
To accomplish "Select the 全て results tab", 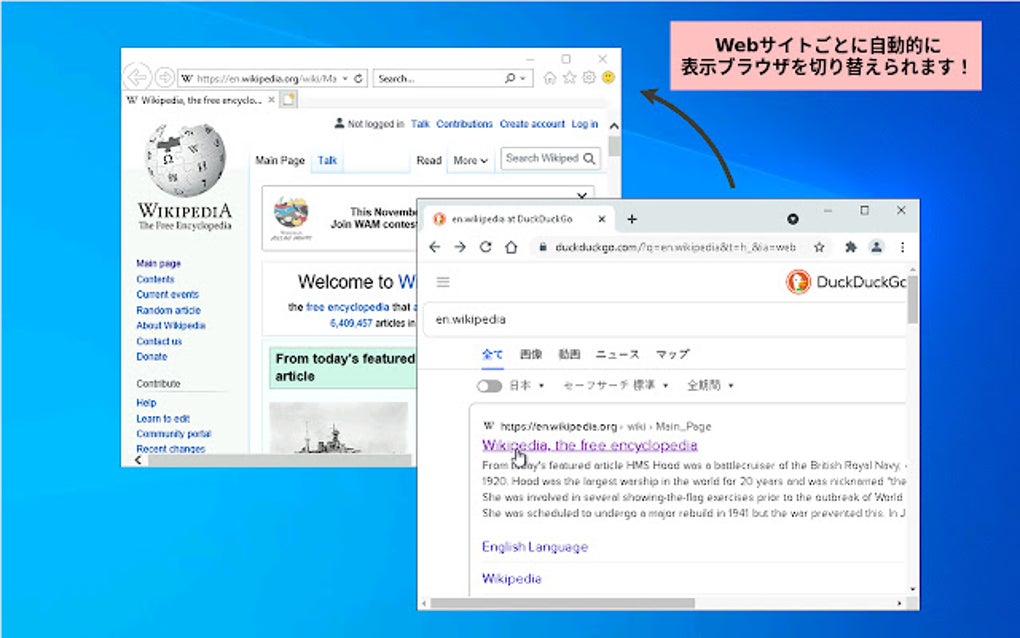I will pyautogui.click(x=492, y=354).
